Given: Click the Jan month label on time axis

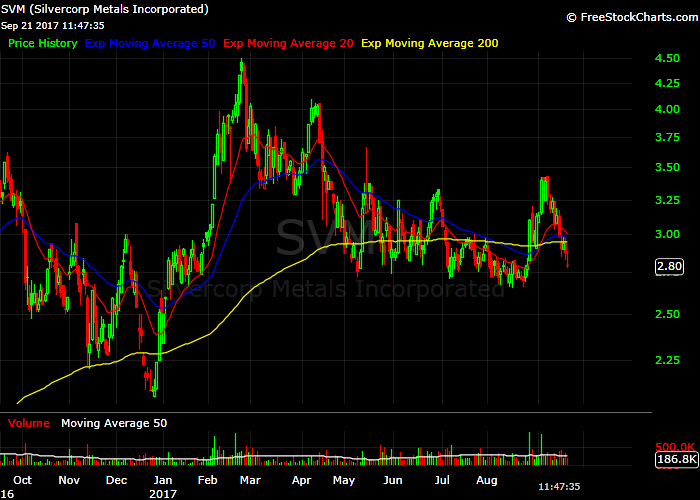Looking at the screenshot, I should click(x=162, y=480).
